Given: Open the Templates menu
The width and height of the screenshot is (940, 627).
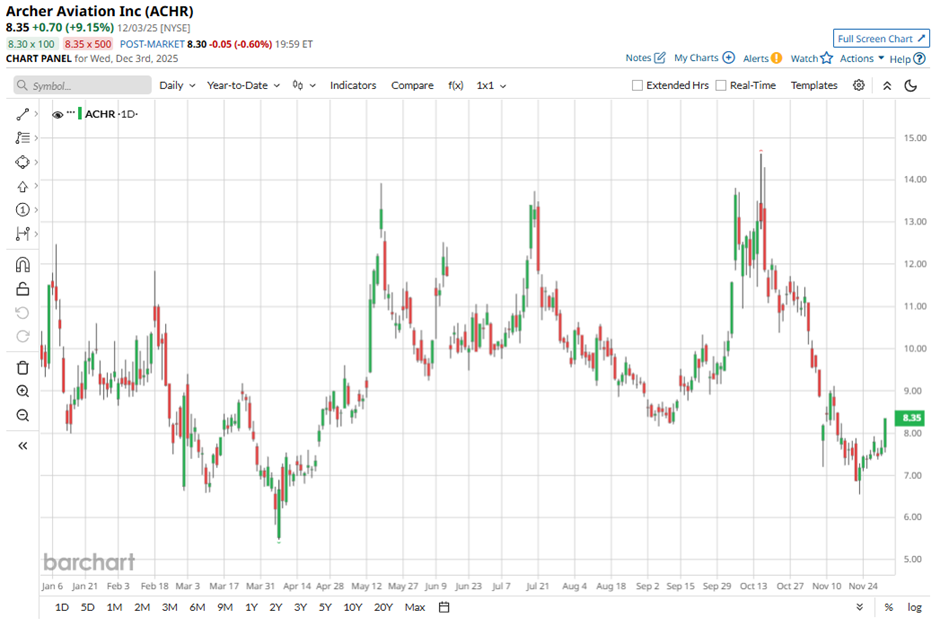Looking at the screenshot, I should coord(814,85).
